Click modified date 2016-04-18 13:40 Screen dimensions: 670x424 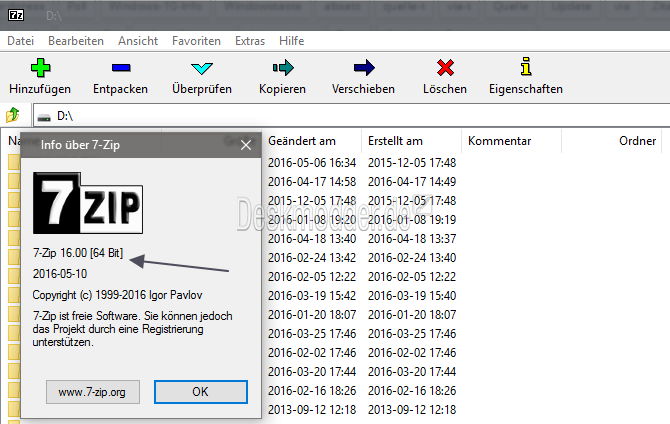pyautogui.click(x=312, y=238)
